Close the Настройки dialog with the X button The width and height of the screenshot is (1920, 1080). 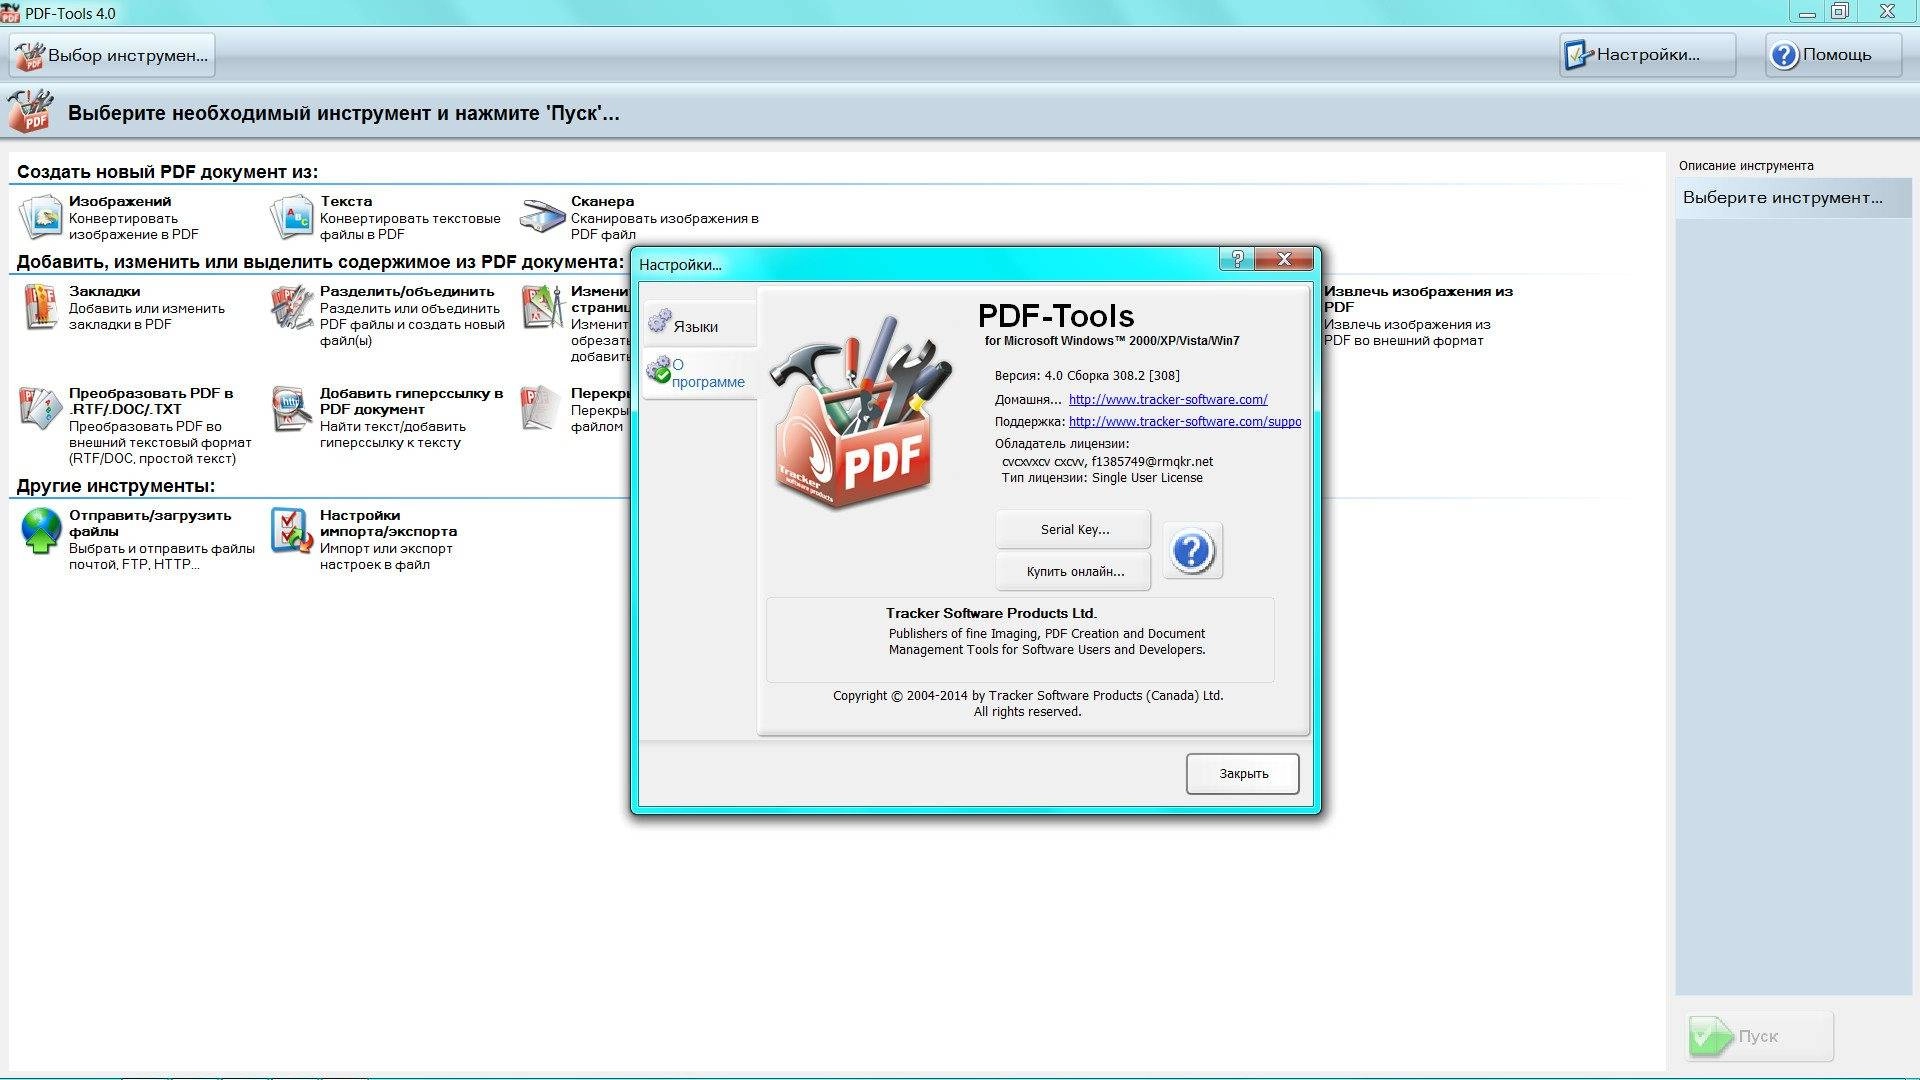[1285, 259]
